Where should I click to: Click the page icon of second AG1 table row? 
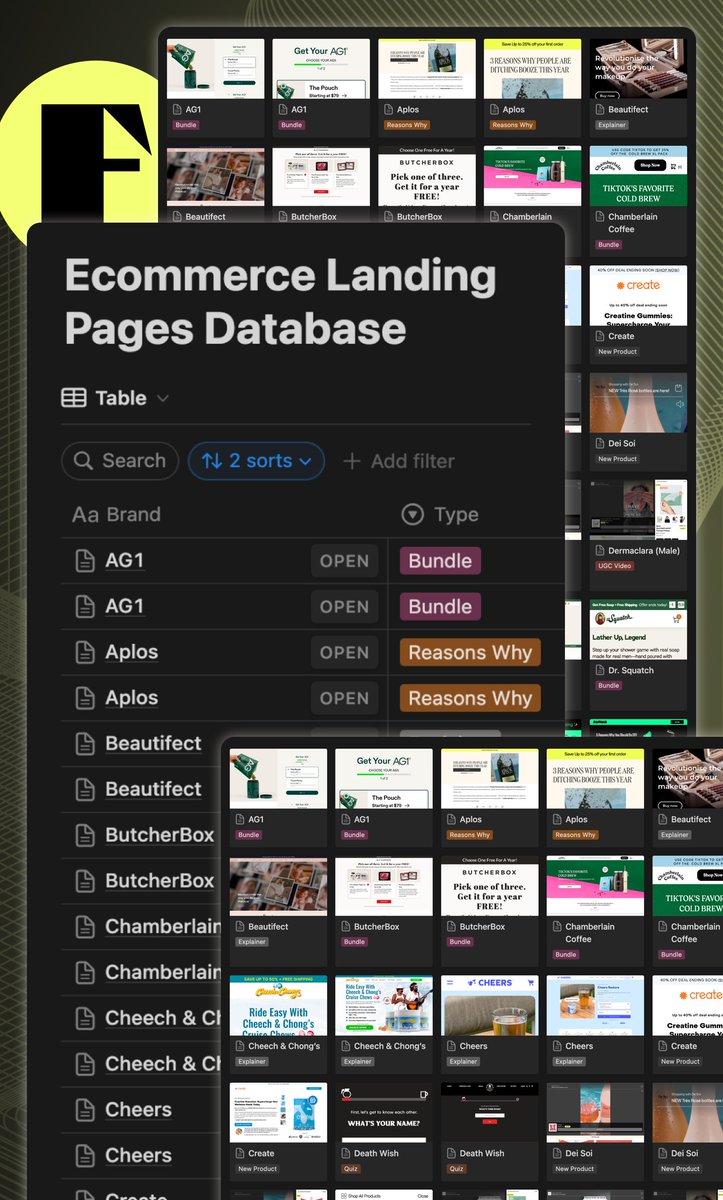(86, 606)
